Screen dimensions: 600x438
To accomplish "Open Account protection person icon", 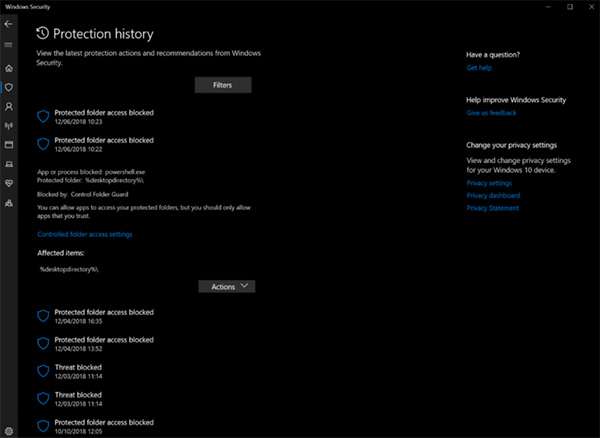I will [x=9, y=106].
